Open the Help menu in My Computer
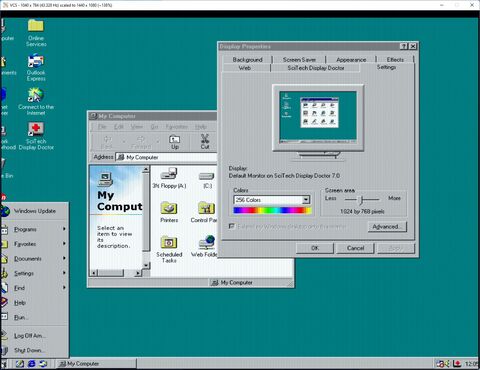Viewport: 480px width, 370px height. point(201,127)
